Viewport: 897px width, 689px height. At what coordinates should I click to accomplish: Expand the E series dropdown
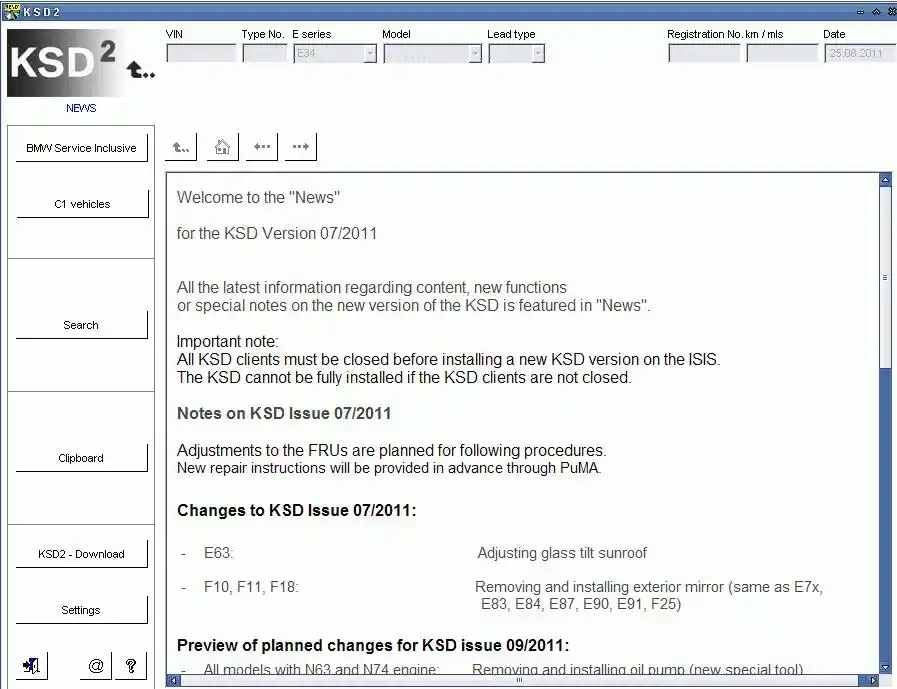tap(370, 54)
